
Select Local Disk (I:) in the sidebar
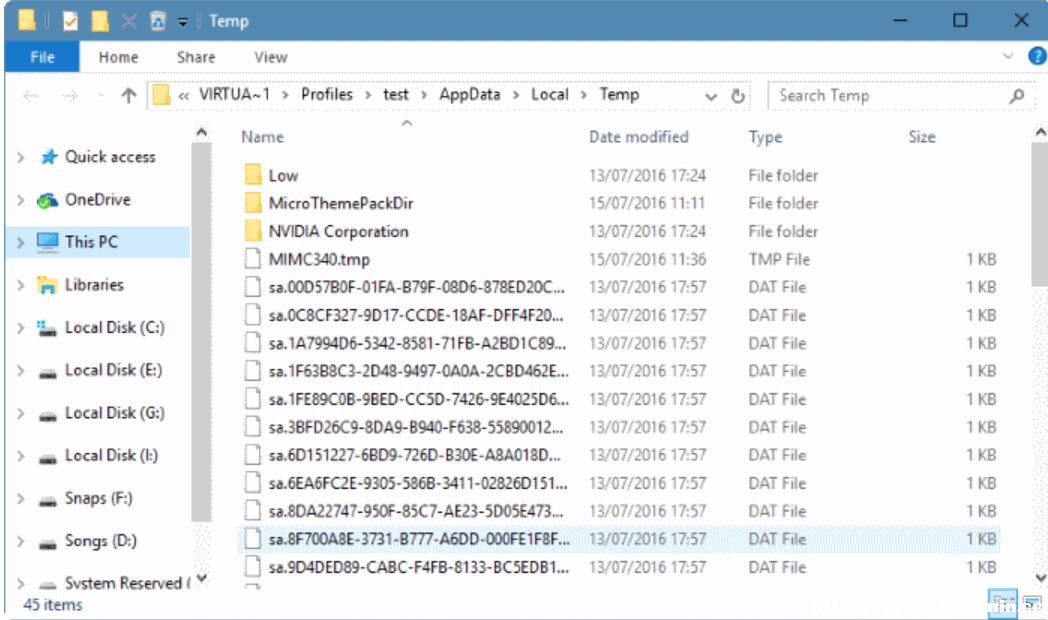111,456
